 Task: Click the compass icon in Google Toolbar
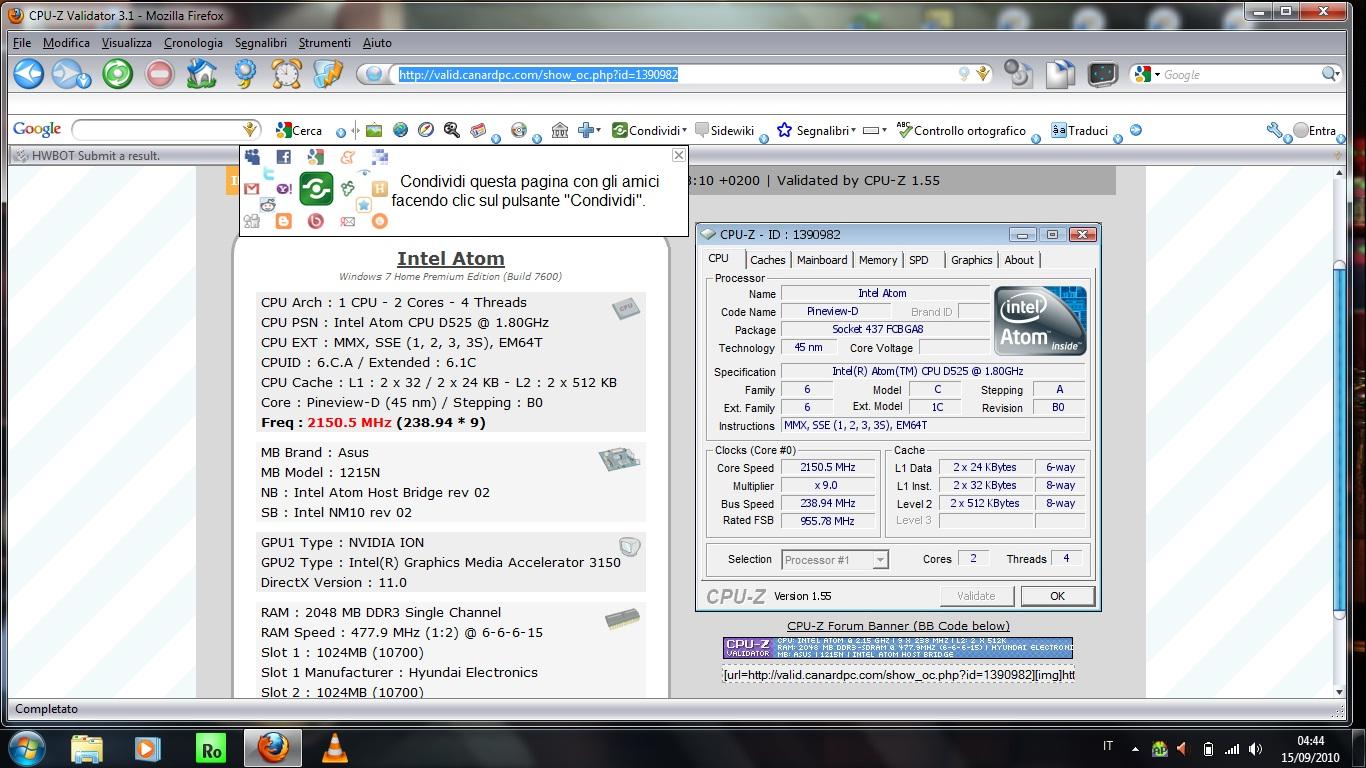point(426,130)
